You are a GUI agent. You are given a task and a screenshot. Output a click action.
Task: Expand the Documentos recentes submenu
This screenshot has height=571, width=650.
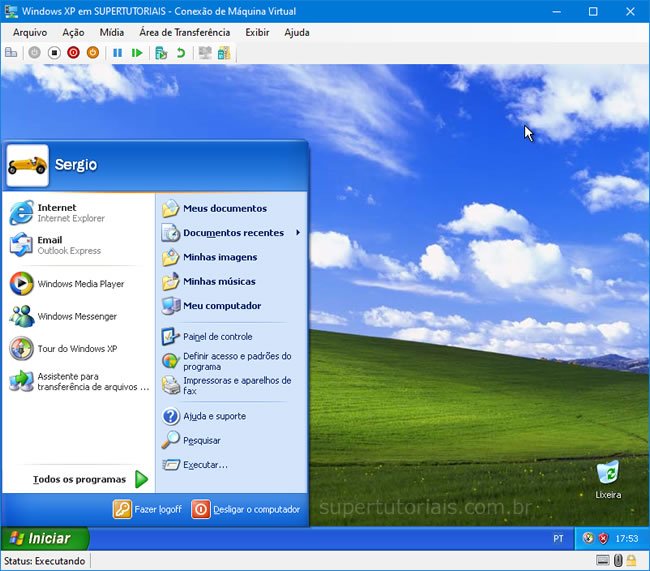[233, 233]
